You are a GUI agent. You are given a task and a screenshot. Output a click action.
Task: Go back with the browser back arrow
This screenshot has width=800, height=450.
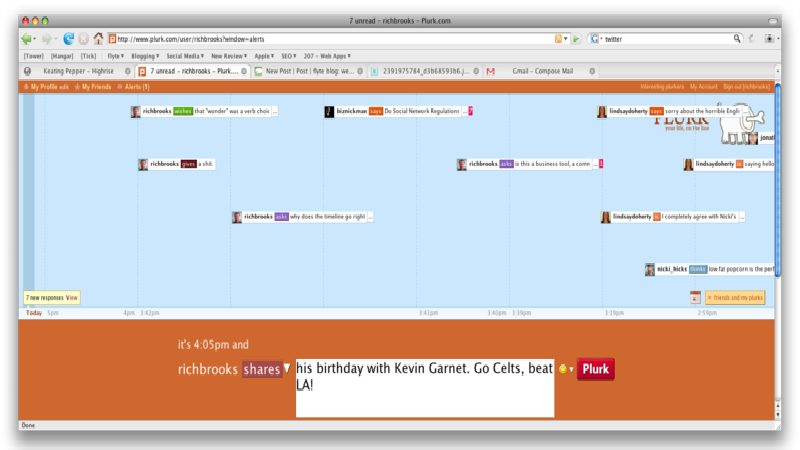point(26,39)
